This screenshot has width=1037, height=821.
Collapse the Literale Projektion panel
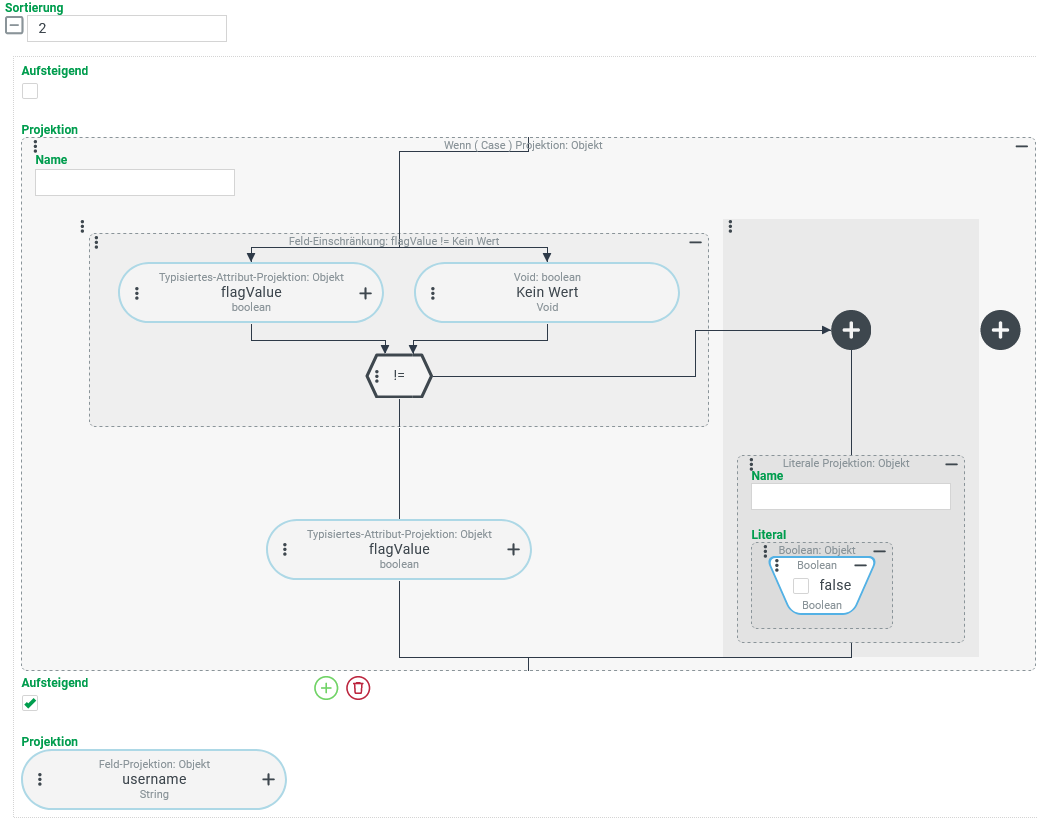coord(951,465)
